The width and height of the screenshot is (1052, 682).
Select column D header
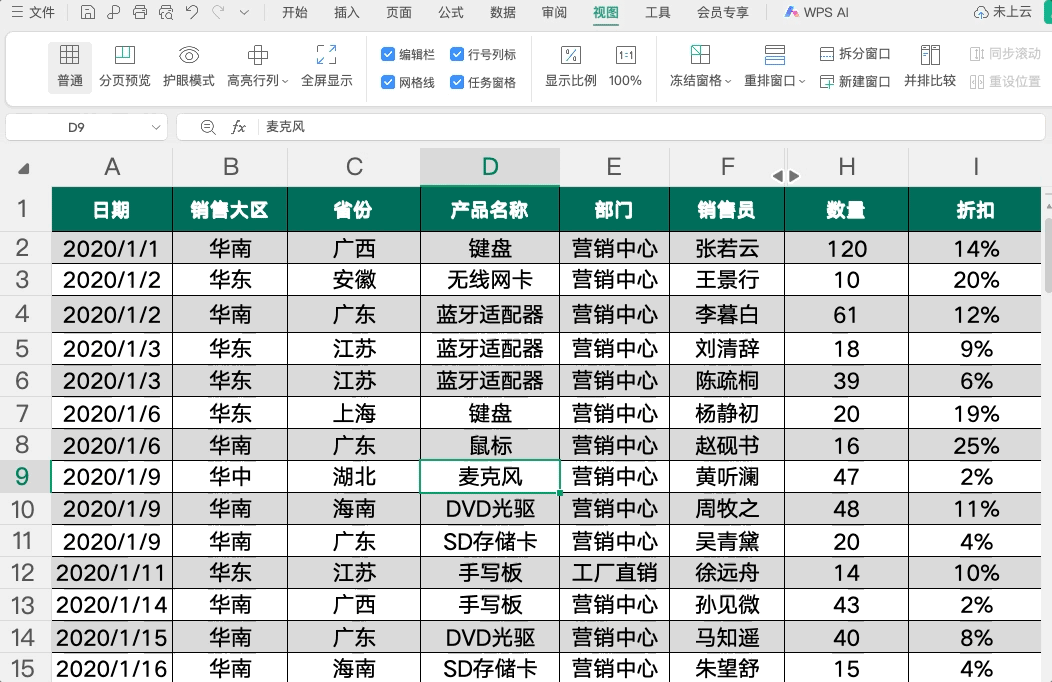[x=490, y=166]
